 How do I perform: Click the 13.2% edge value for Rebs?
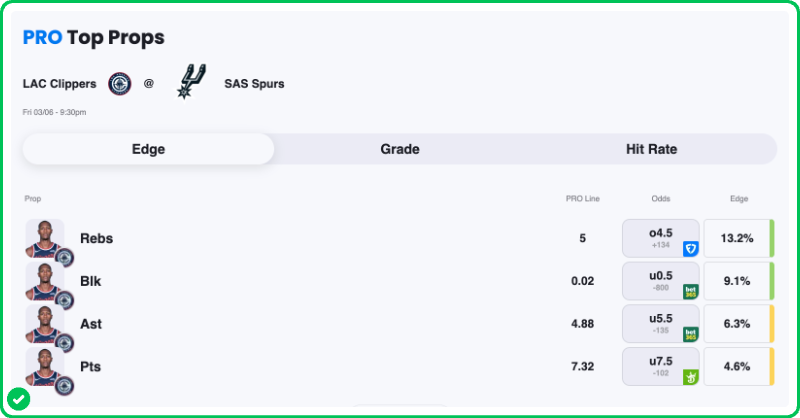click(x=736, y=239)
